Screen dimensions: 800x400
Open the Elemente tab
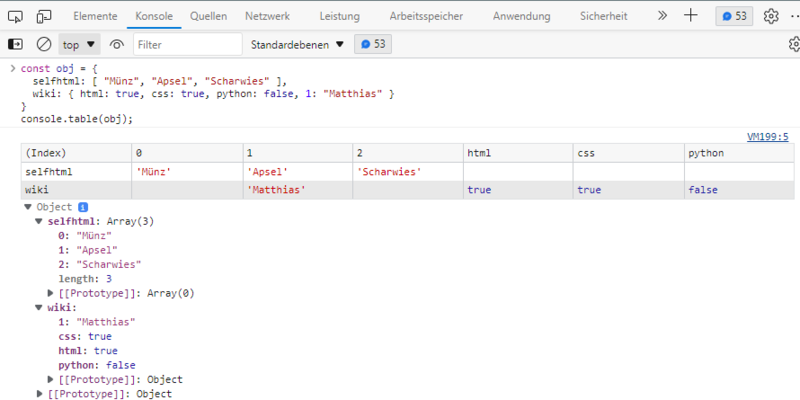[95, 16]
